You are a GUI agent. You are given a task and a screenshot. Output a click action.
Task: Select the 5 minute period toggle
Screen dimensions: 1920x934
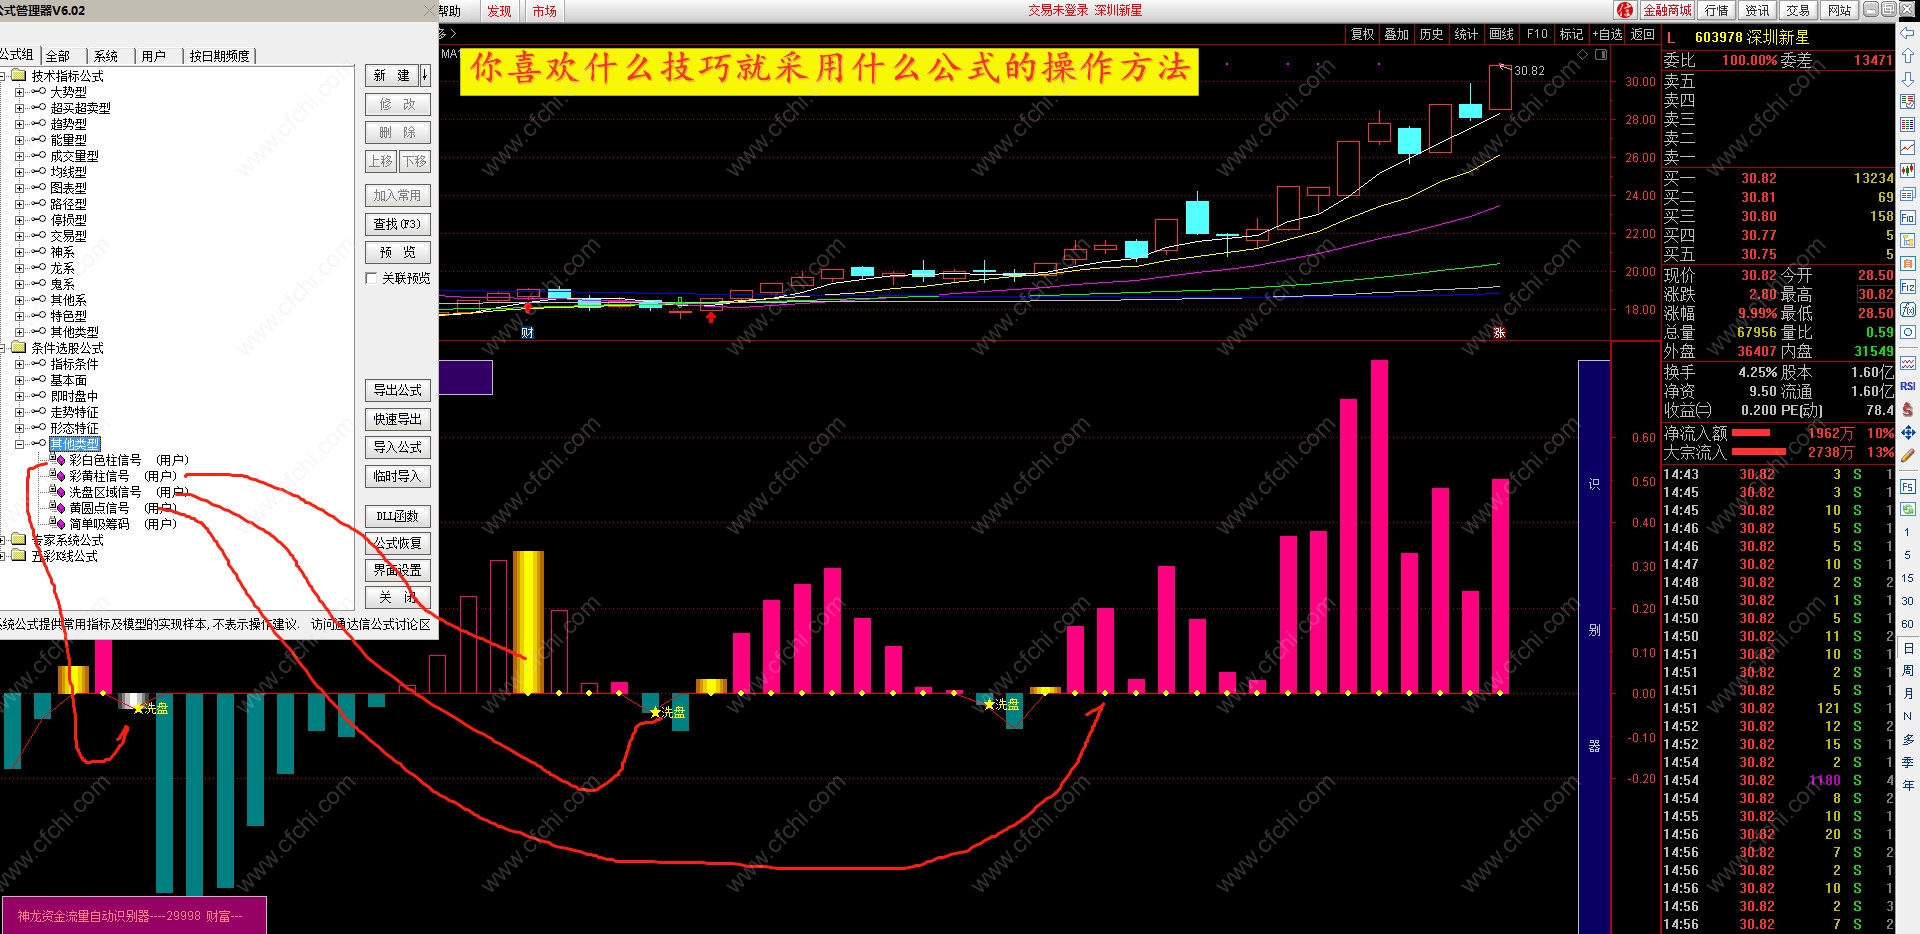coord(1907,555)
